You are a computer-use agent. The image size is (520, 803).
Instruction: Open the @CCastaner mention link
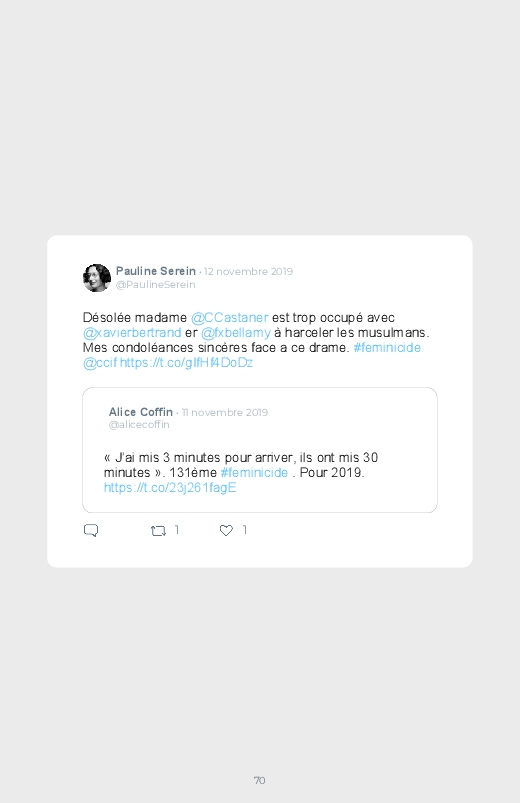pyautogui.click(x=230, y=318)
